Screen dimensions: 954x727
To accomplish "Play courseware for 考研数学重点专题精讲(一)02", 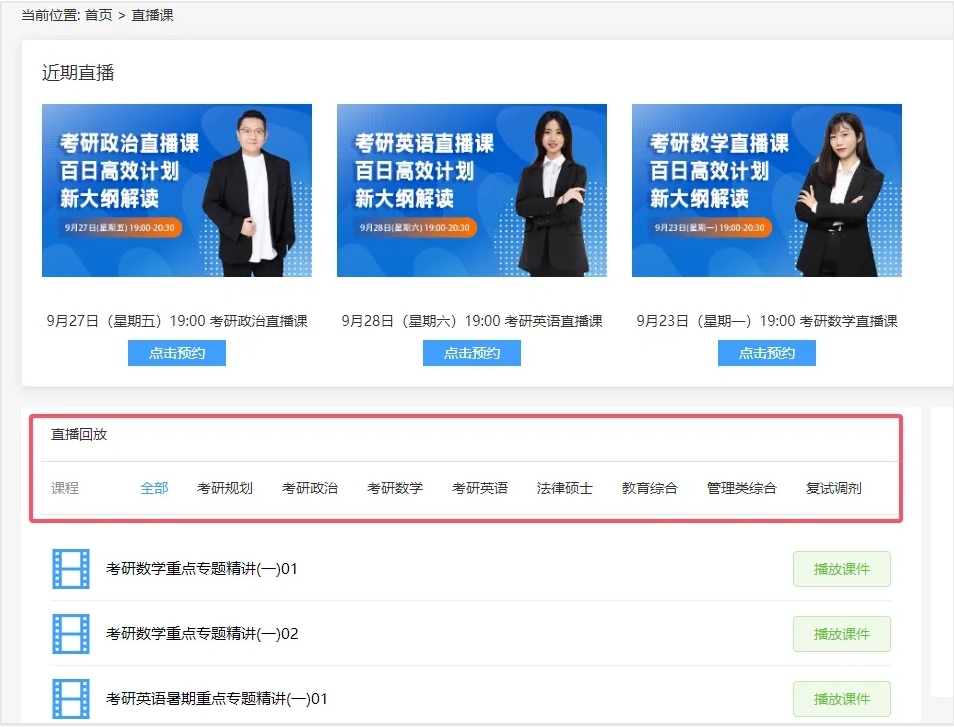I will [841, 634].
